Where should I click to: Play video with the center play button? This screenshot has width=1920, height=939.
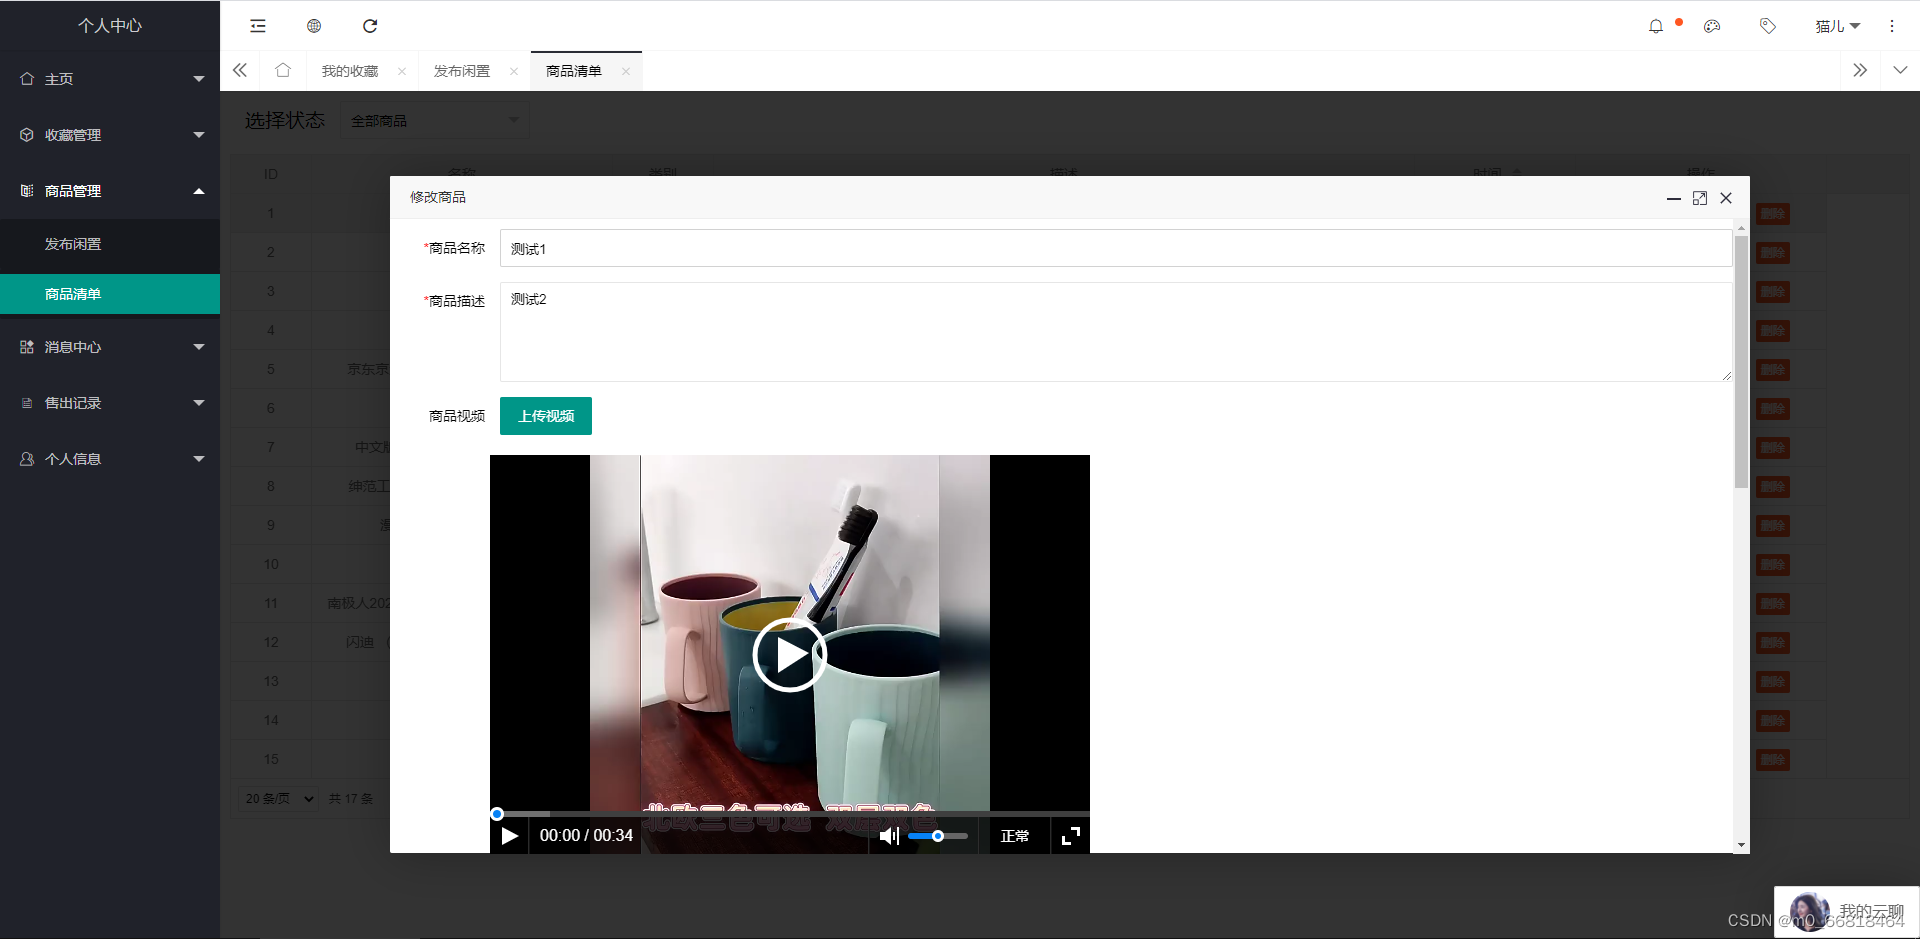(x=790, y=655)
